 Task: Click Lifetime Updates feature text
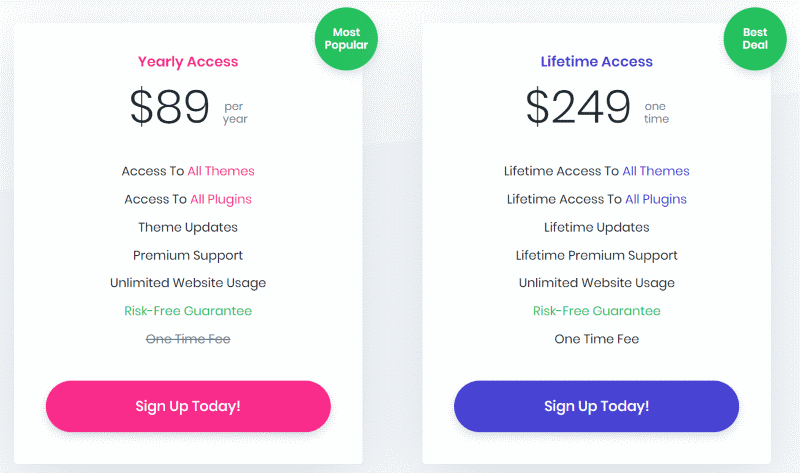point(596,228)
